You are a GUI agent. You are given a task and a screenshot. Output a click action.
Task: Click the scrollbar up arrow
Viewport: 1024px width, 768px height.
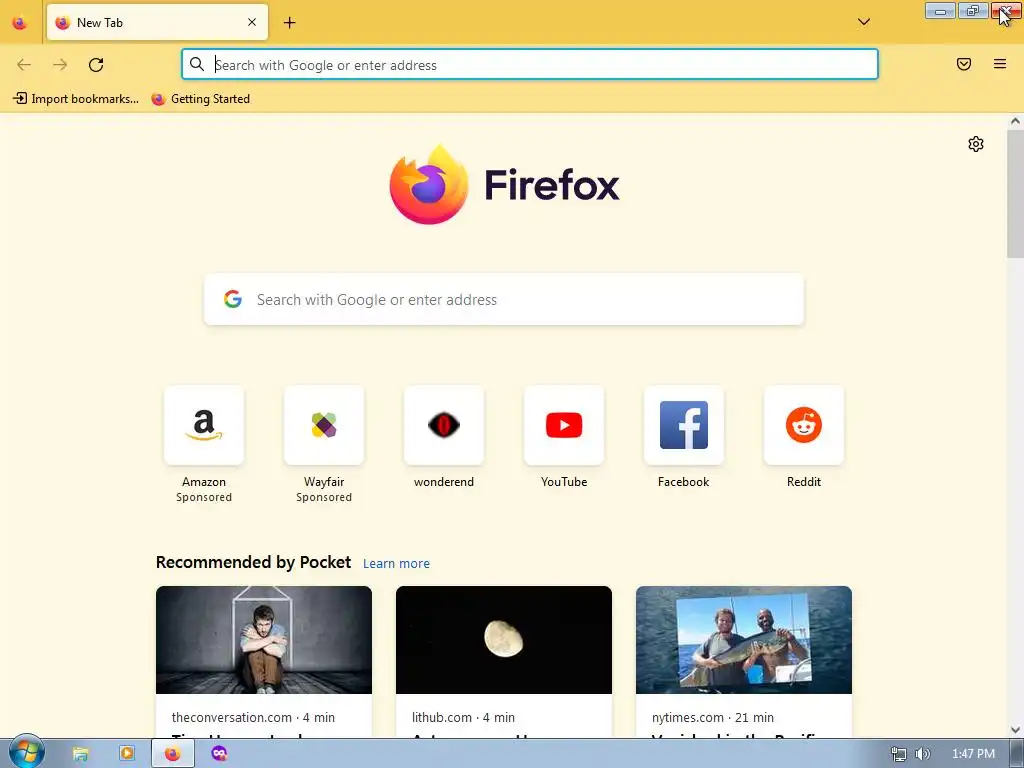click(x=1015, y=121)
